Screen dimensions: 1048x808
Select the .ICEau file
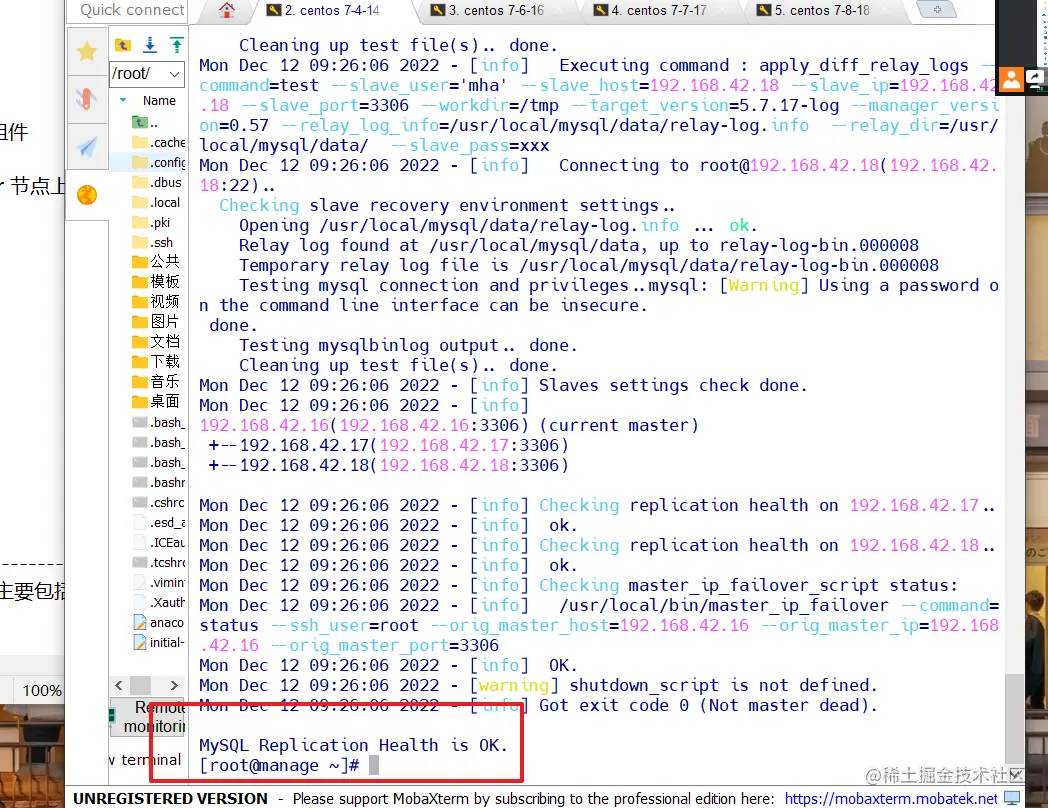(159, 543)
